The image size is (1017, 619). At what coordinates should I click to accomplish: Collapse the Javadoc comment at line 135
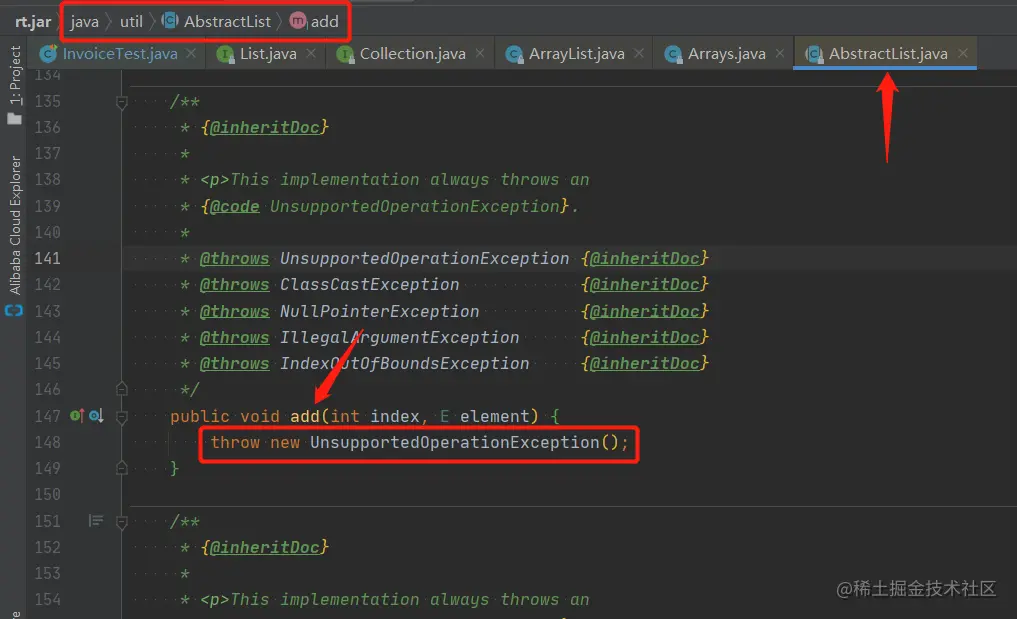(121, 102)
